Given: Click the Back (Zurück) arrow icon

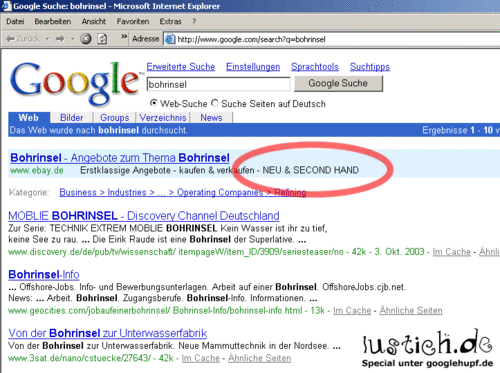Looking at the screenshot, I should point(10,39).
